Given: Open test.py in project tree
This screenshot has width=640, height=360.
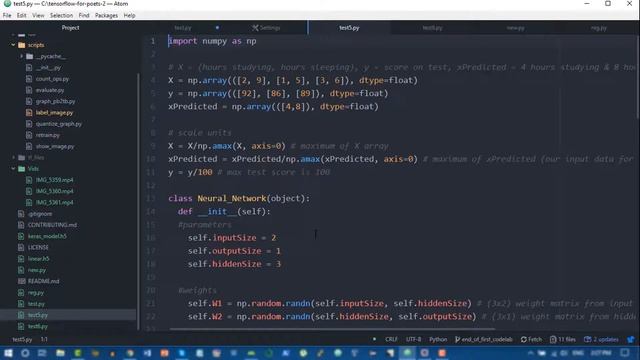Looking at the screenshot, I should (x=36, y=304).
